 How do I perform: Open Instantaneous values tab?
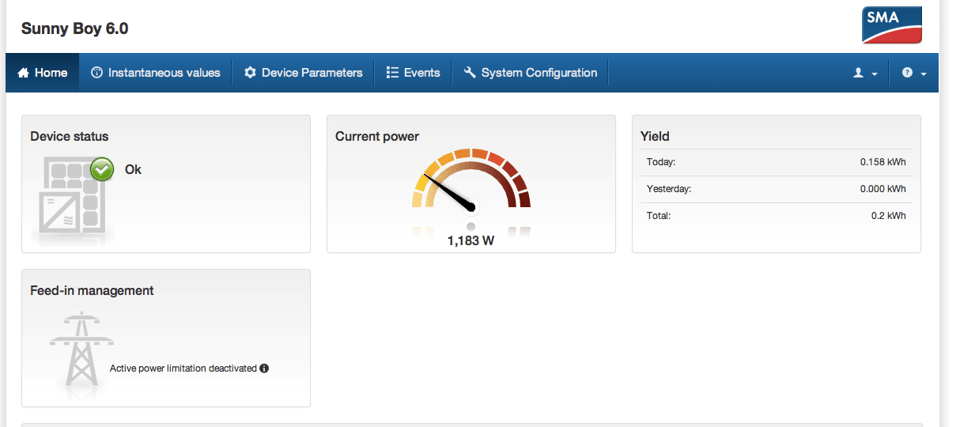click(x=156, y=73)
